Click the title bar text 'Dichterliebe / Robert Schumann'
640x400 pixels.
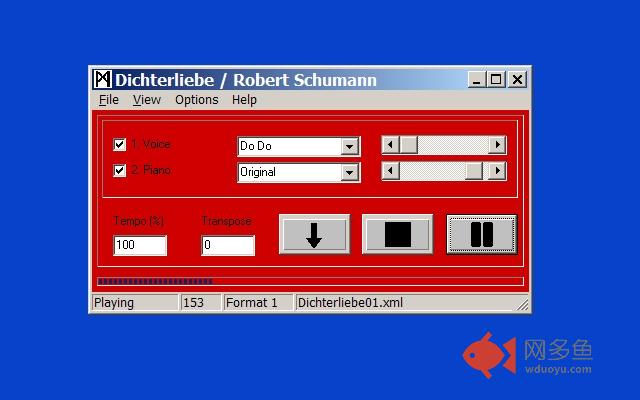[x=246, y=80]
